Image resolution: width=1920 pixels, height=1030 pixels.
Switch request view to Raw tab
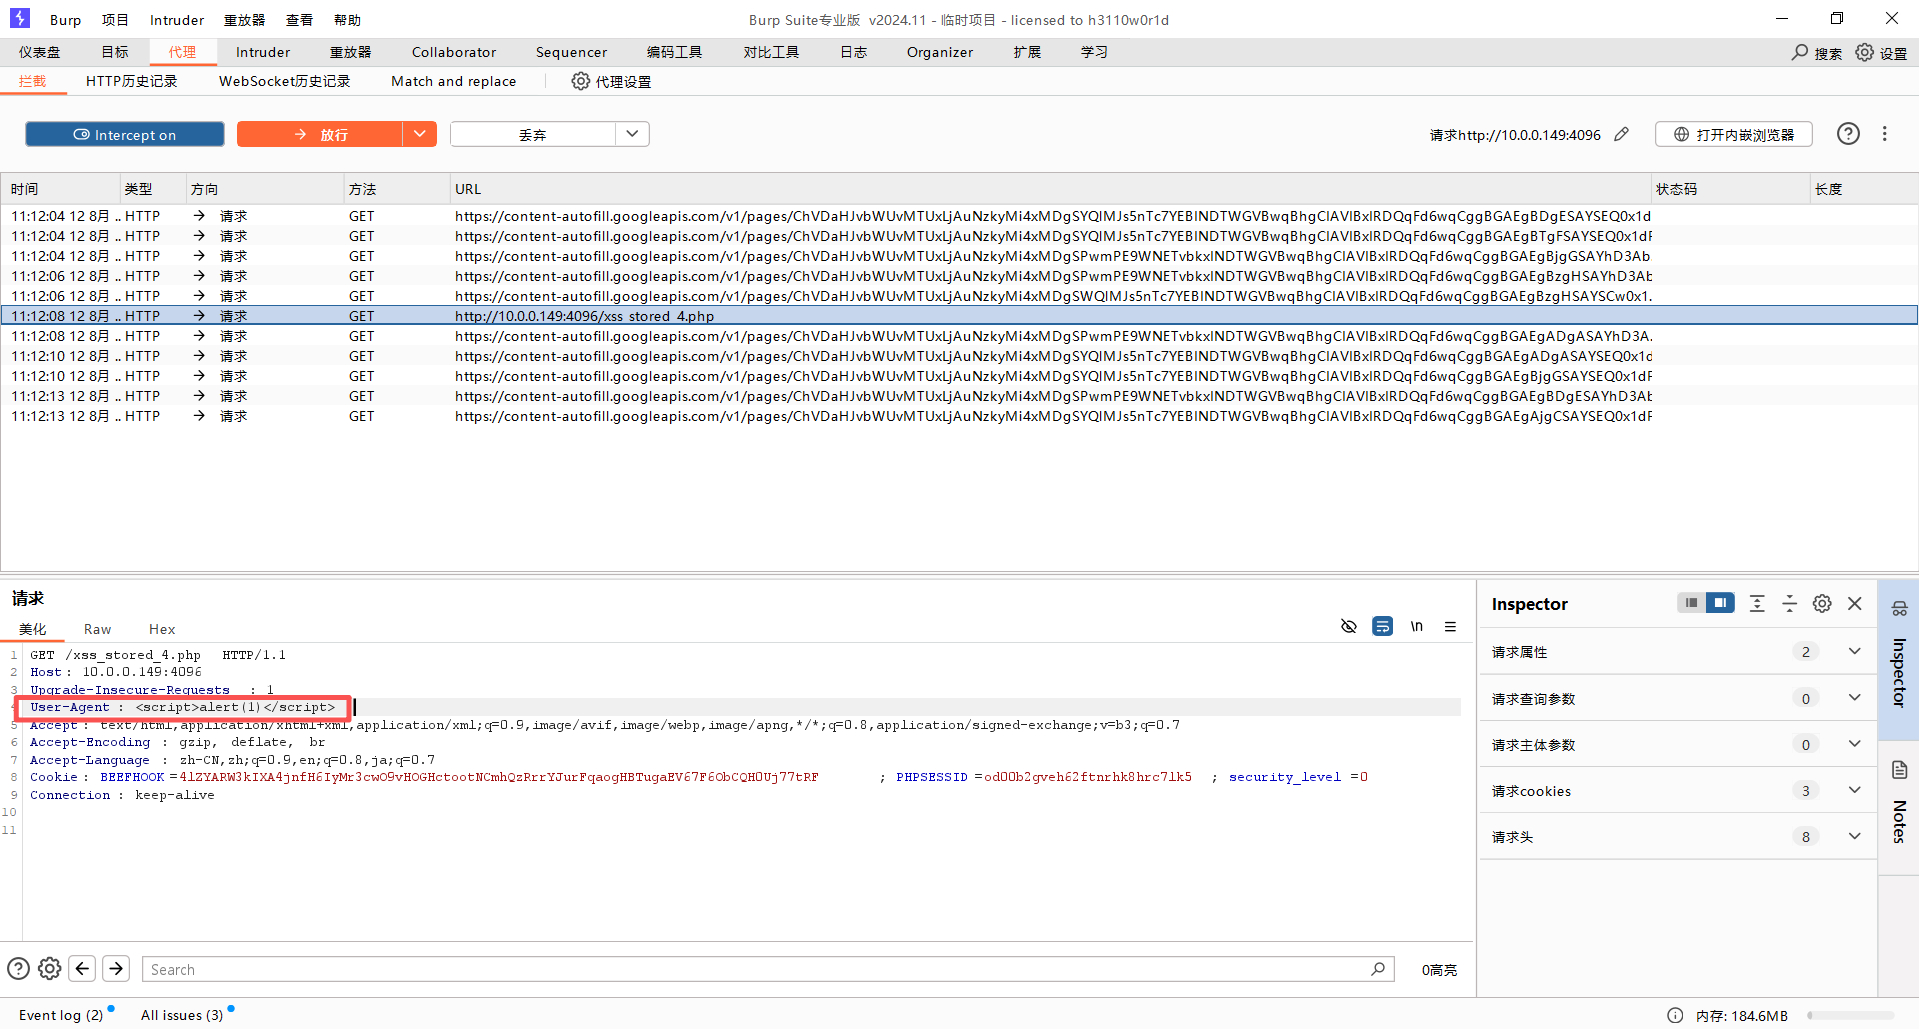[97, 629]
